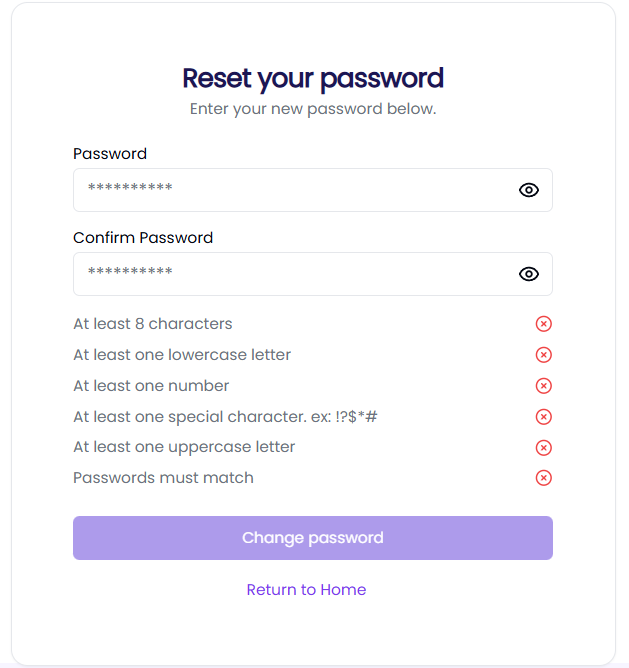Viewport: 629px width, 668px height.
Task: Click the Confirm Password label
Action: (143, 238)
